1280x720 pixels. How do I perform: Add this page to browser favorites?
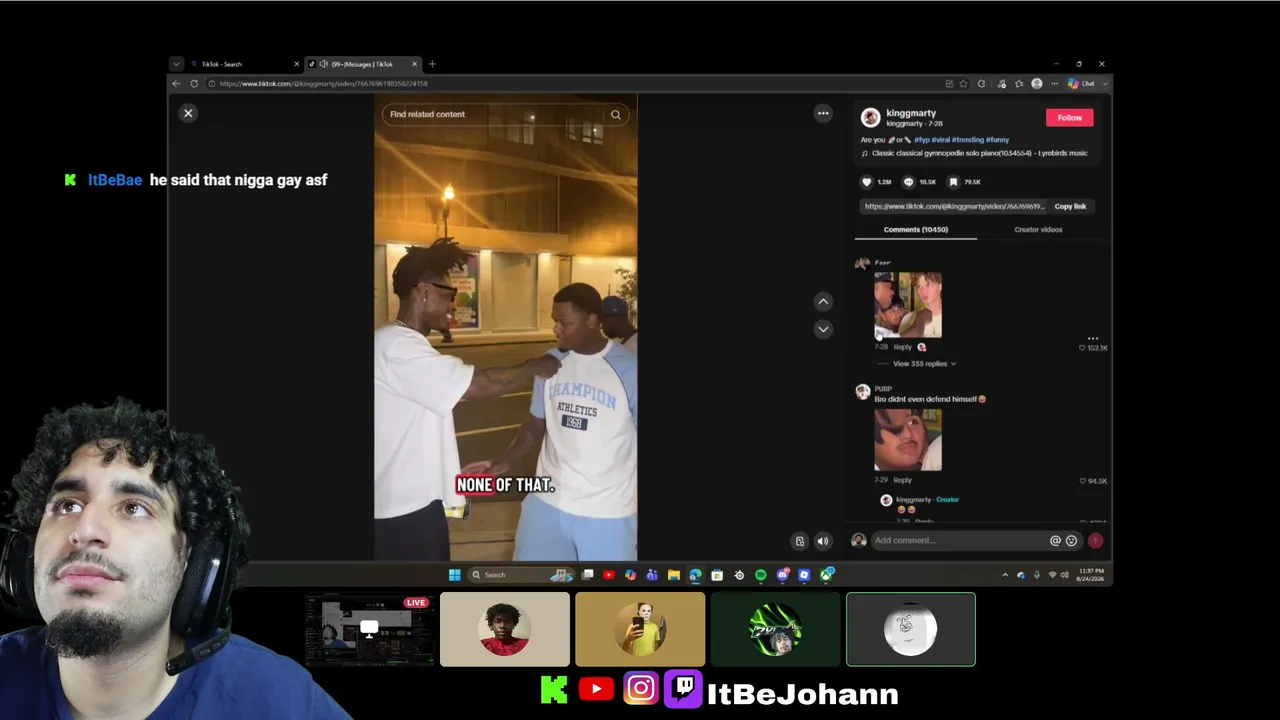964,84
